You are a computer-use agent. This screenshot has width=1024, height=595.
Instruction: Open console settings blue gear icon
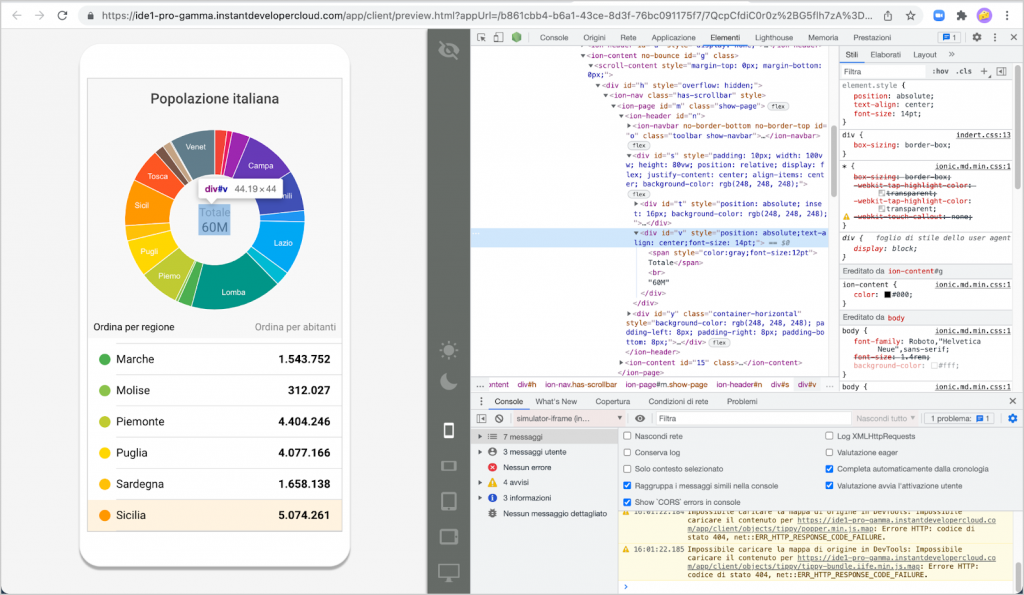click(x=1013, y=418)
